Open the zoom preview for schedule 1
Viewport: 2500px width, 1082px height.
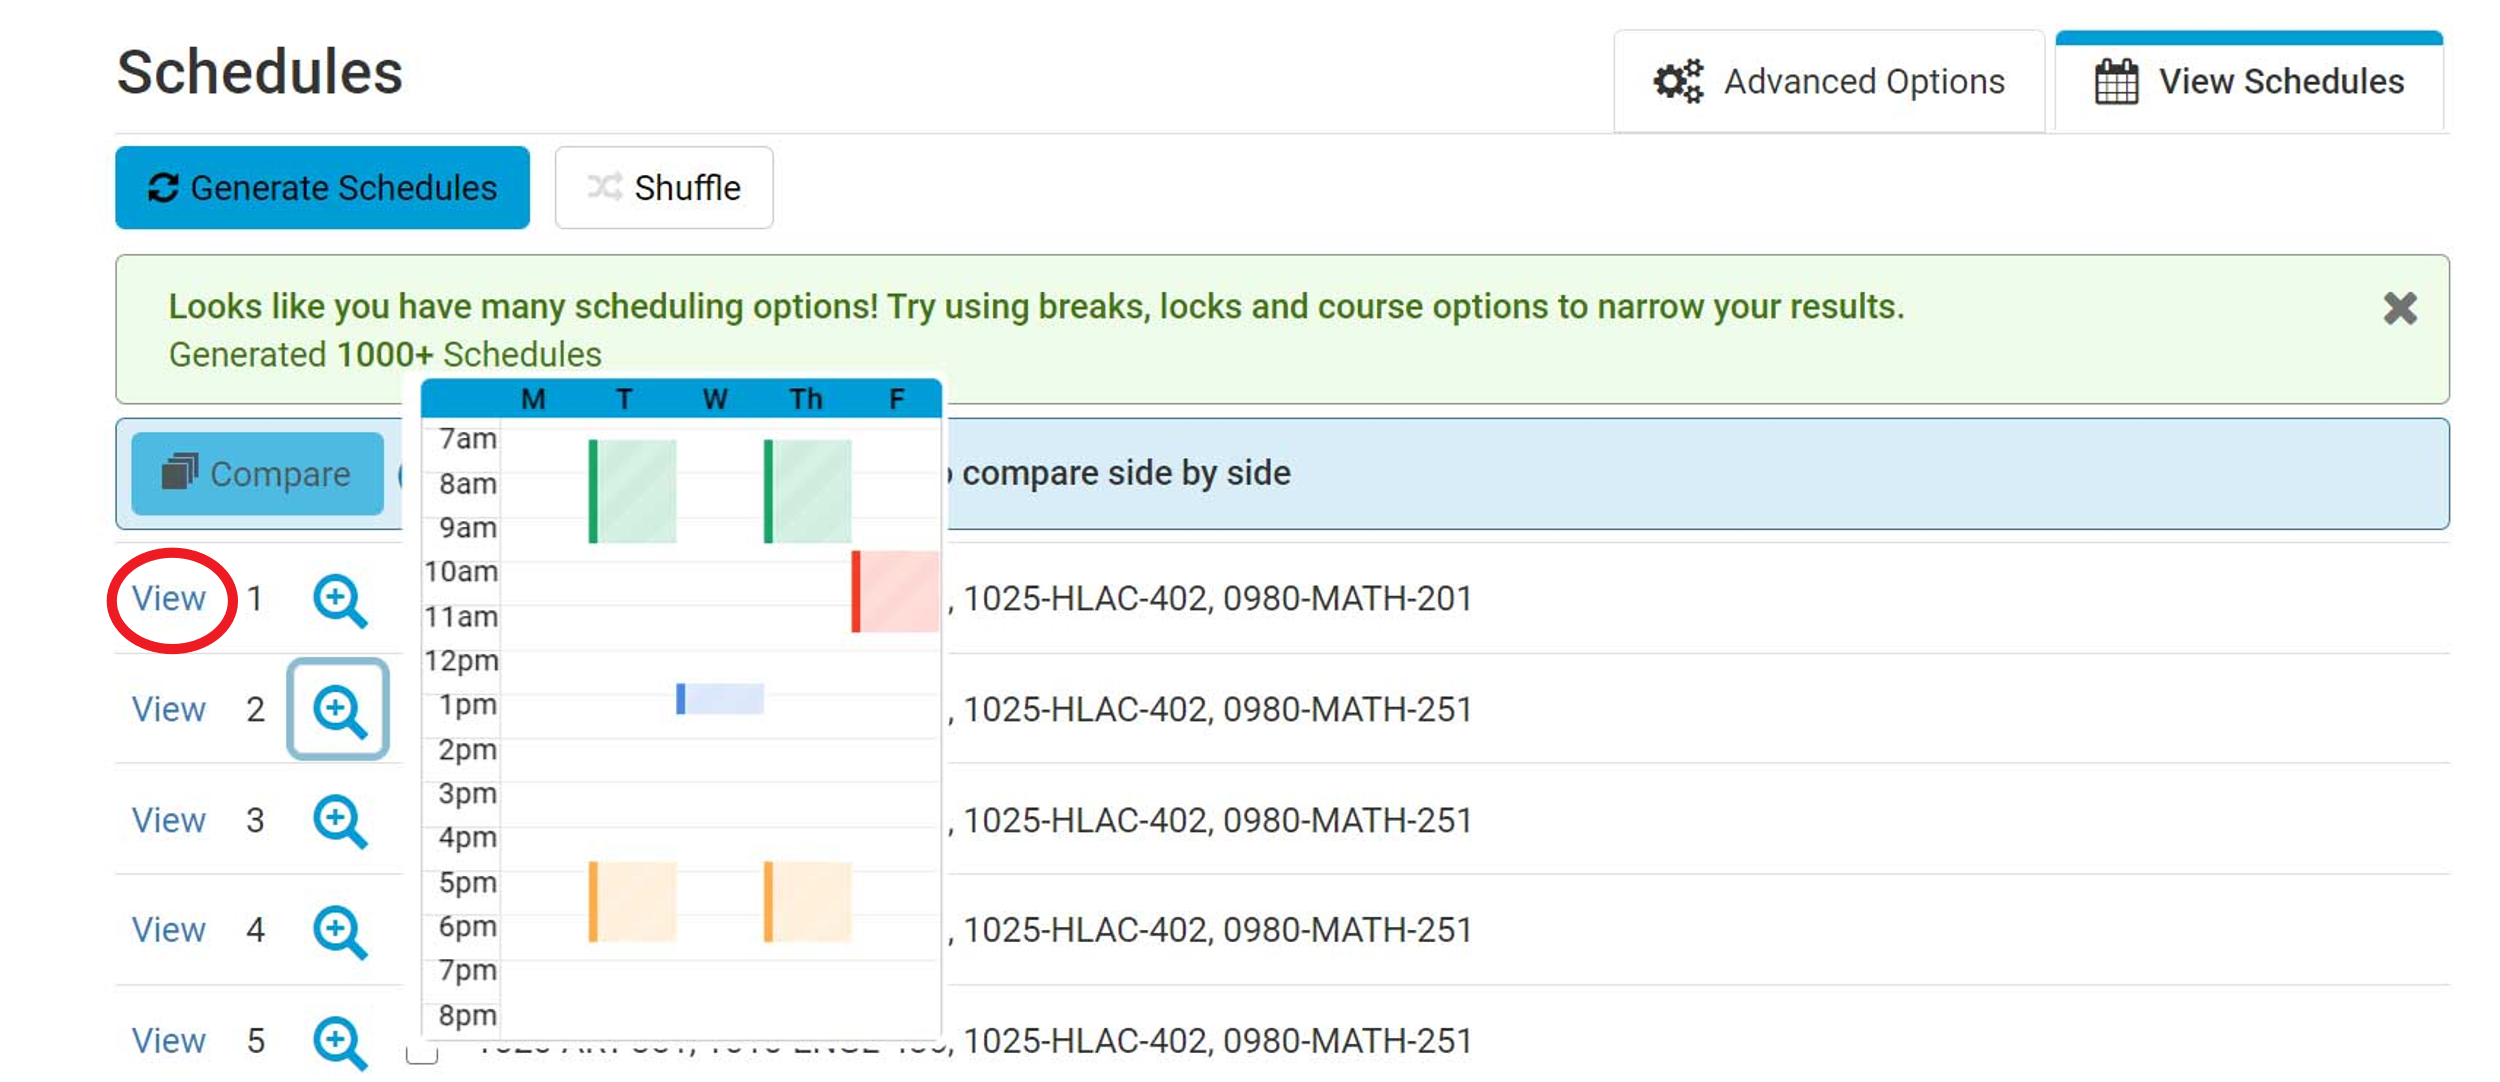pyautogui.click(x=339, y=600)
